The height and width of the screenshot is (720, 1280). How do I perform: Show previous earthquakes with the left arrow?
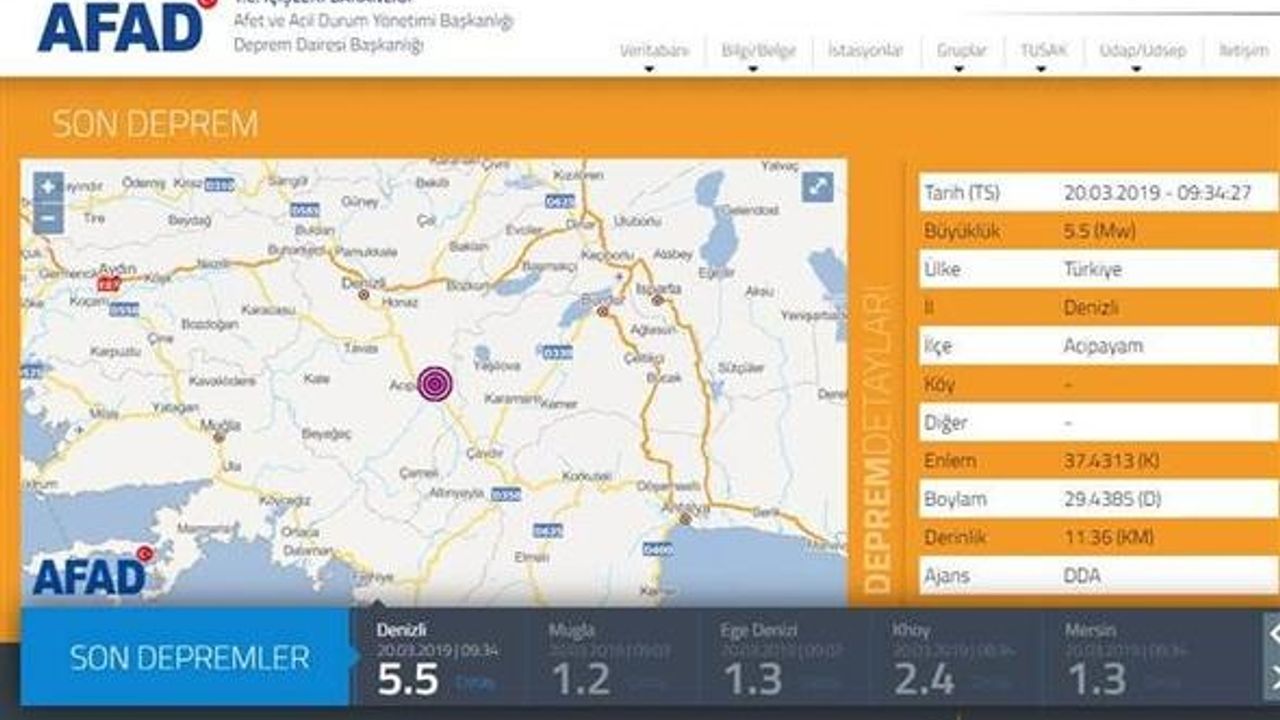pyautogui.click(x=1272, y=634)
